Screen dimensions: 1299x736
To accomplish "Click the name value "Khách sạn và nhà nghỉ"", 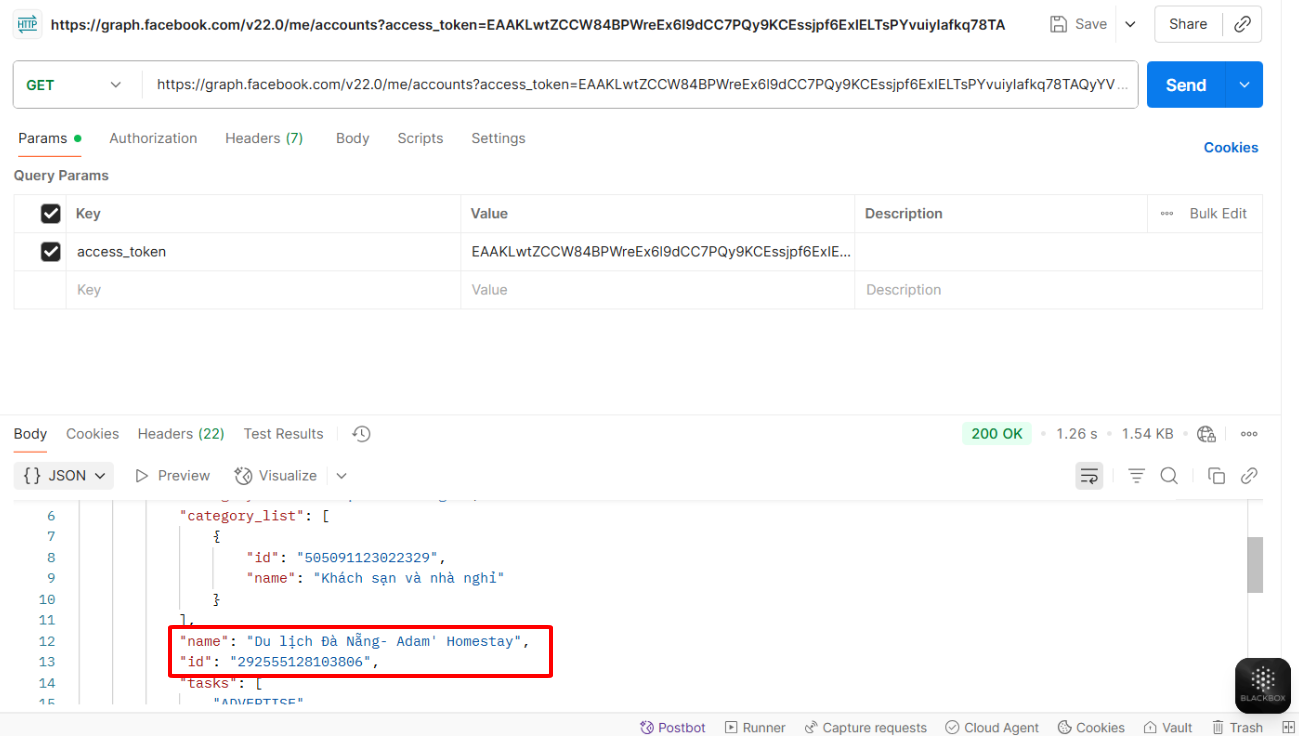I will click(x=409, y=578).
